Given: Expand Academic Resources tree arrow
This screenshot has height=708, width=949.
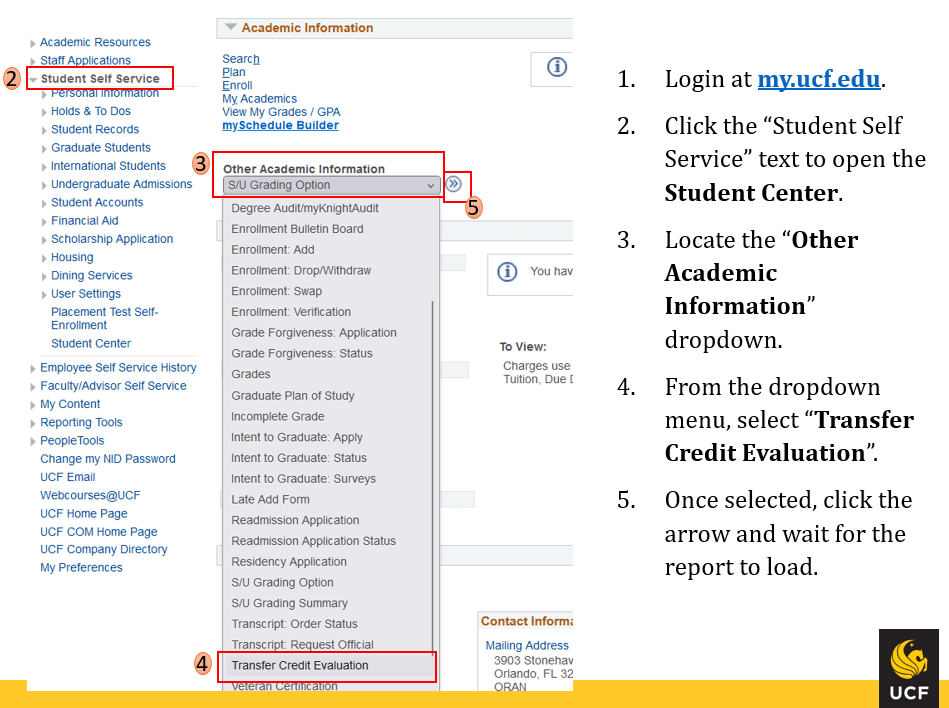Looking at the screenshot, I should pyautogui.click(x=33, y=43).
